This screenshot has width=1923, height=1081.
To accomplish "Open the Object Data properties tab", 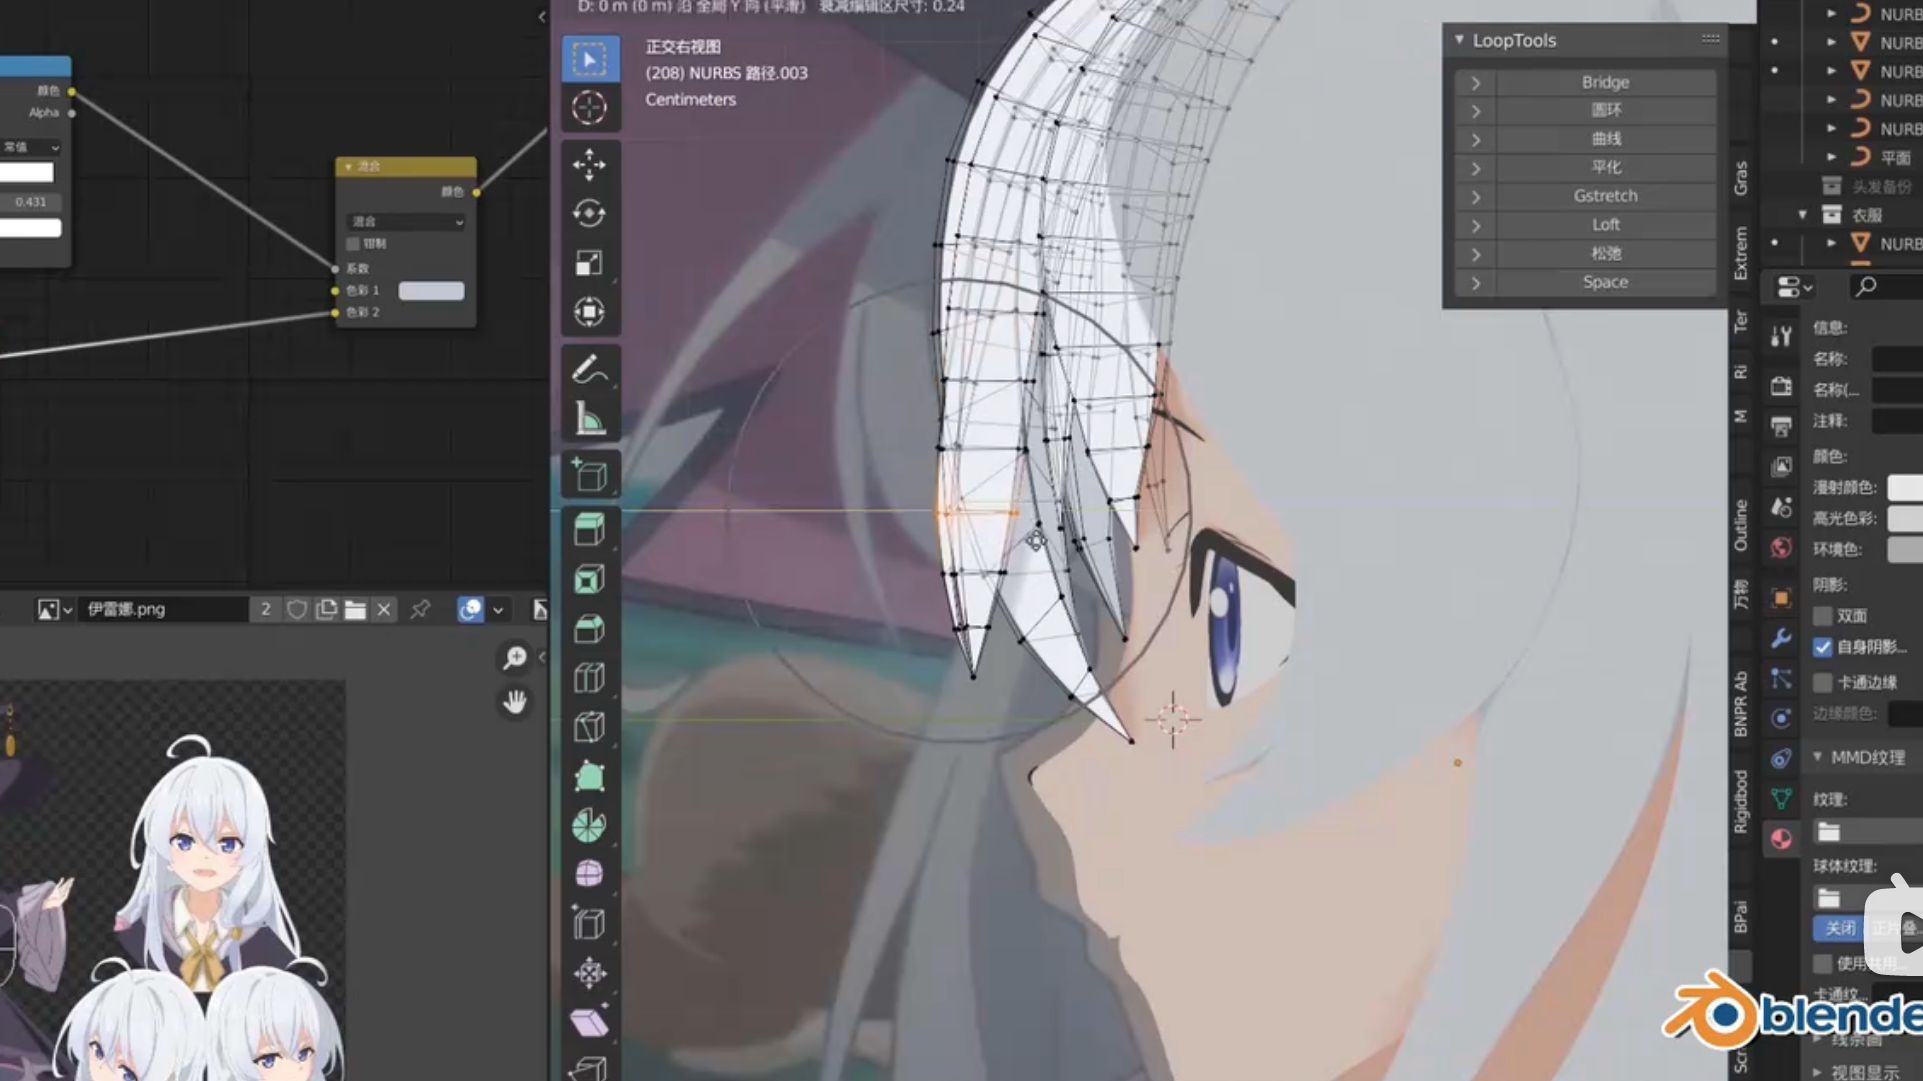I will pyautogui.click(x=1781, y=798).
